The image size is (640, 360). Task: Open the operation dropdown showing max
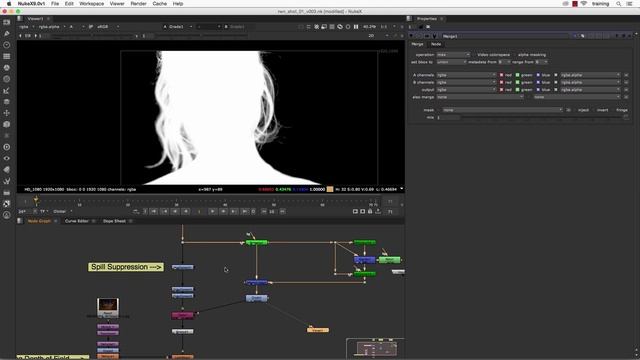453,55
